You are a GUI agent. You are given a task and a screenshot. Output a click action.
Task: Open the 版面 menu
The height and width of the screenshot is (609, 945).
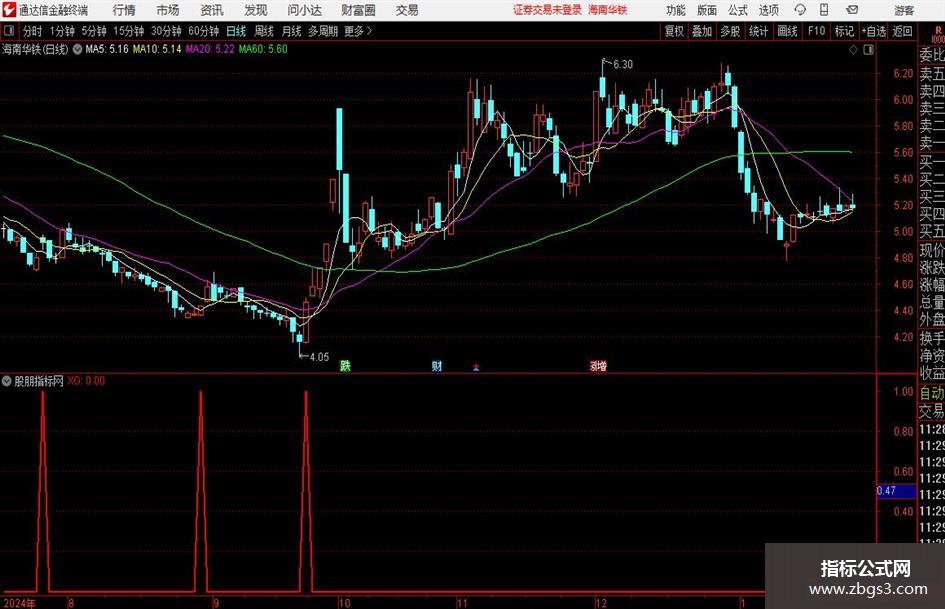(x=706, y=10)
